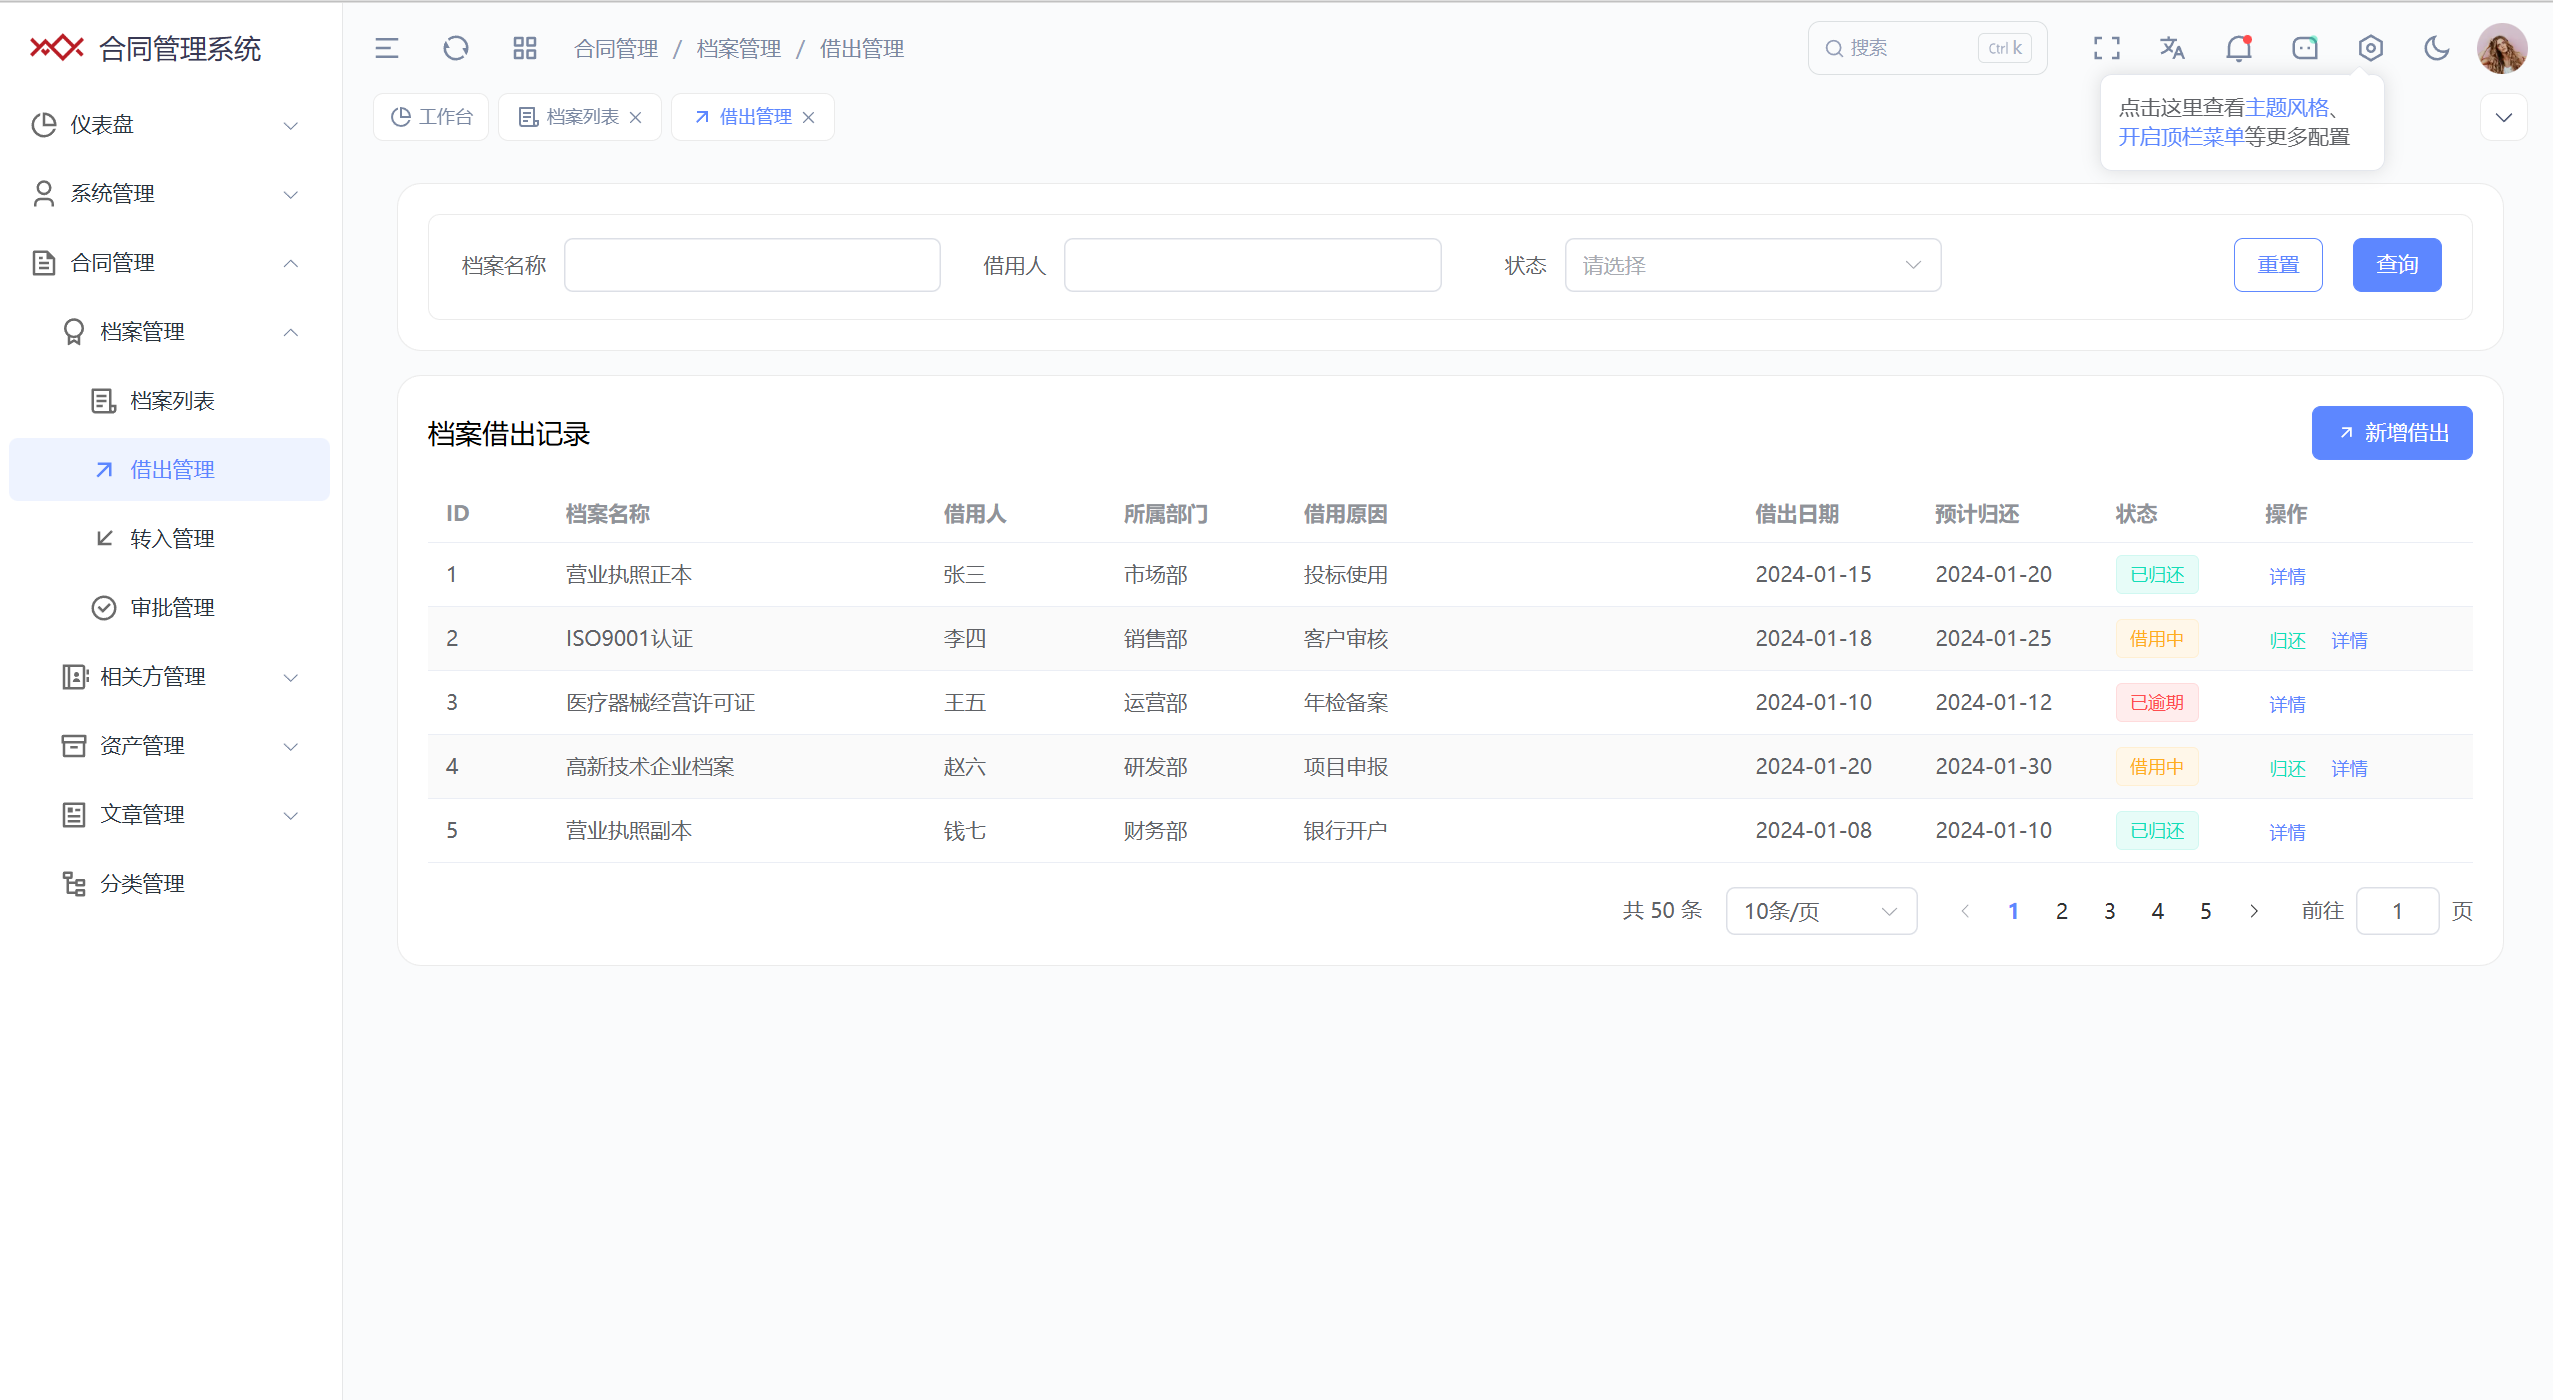
Task: Click the 借用人 cell 张三
Action: pyautogui.click(x=965, y=575)
